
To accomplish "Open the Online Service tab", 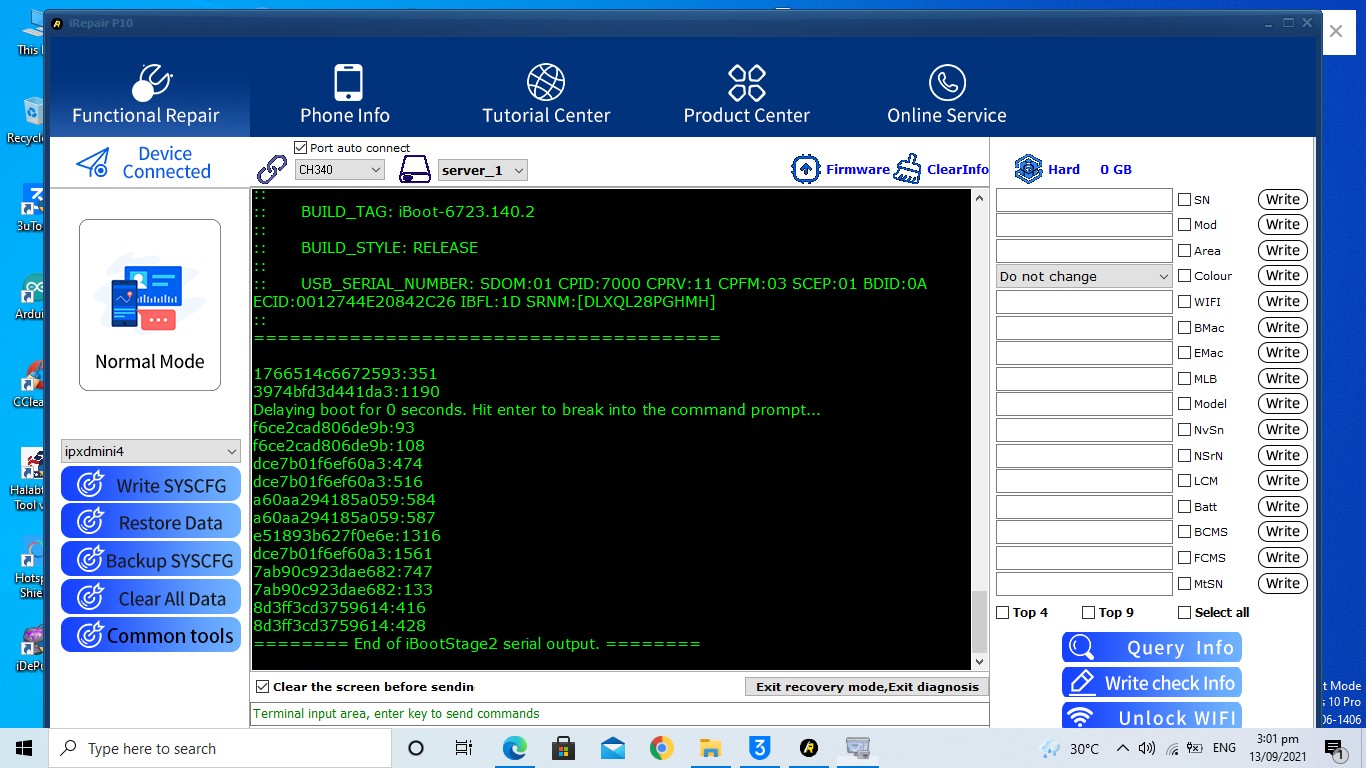I will click(947, 95).
